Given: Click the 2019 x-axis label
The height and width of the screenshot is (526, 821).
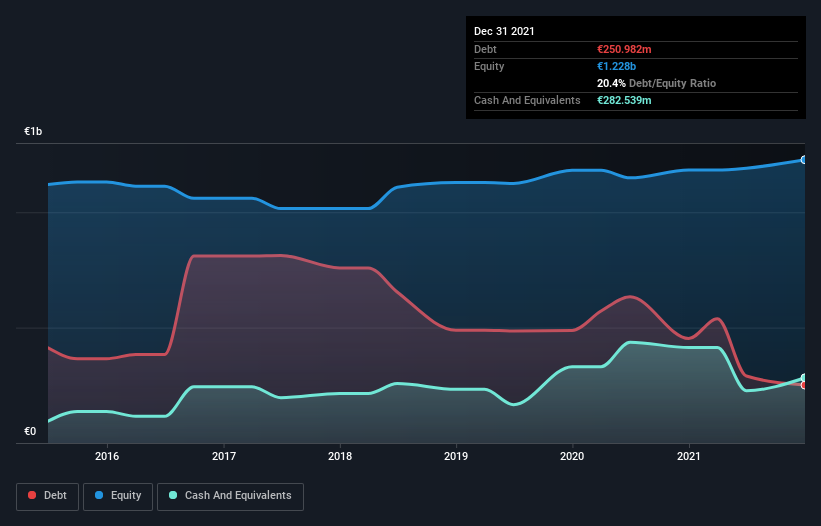Looking at the screenshot, I should [456, 456].
